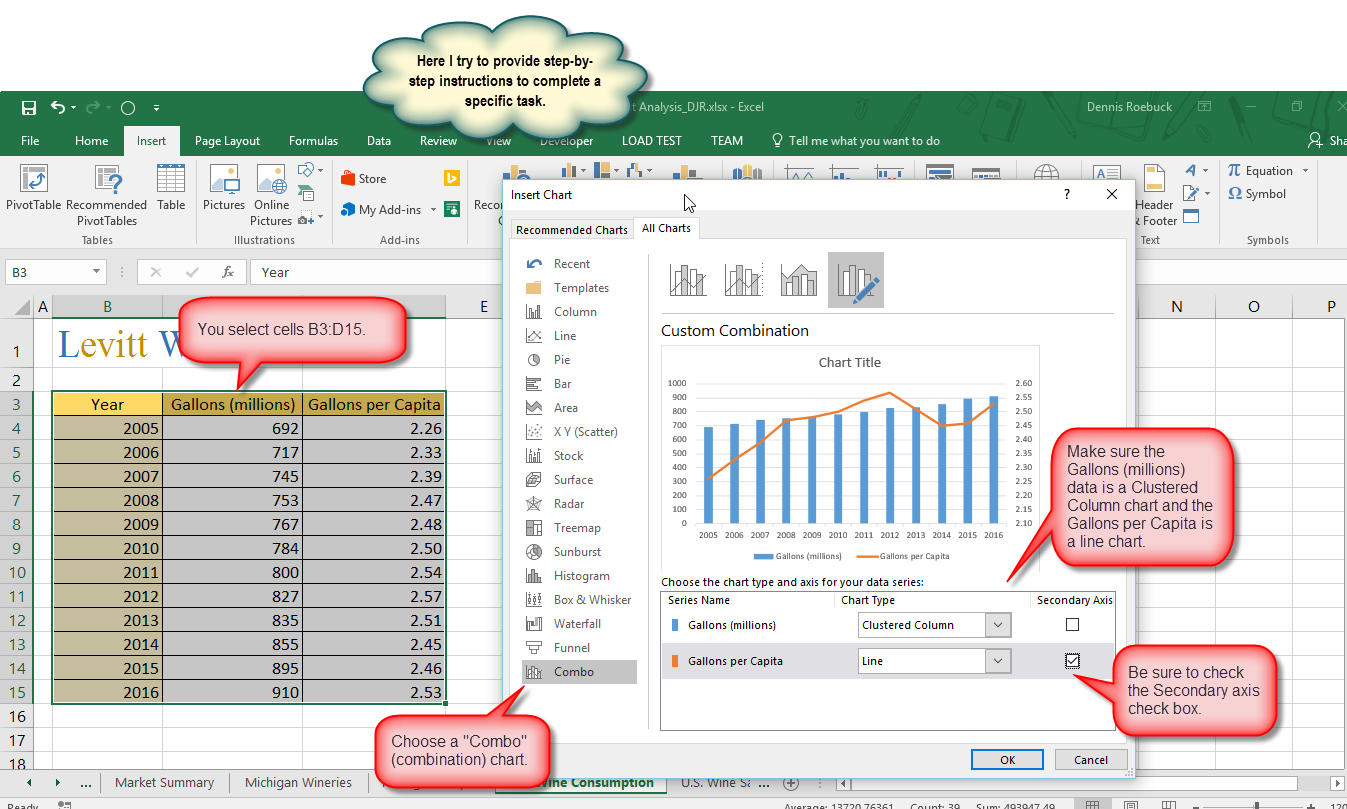1347x809 pixels.
Task: Click the Save icon in Quick Access Toolbar
Action: 29,108
